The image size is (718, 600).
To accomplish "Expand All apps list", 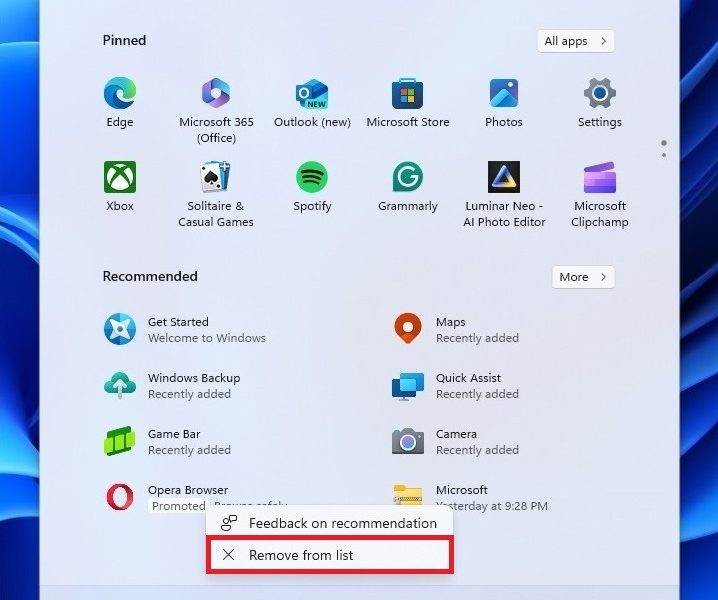I will (576, 41).
